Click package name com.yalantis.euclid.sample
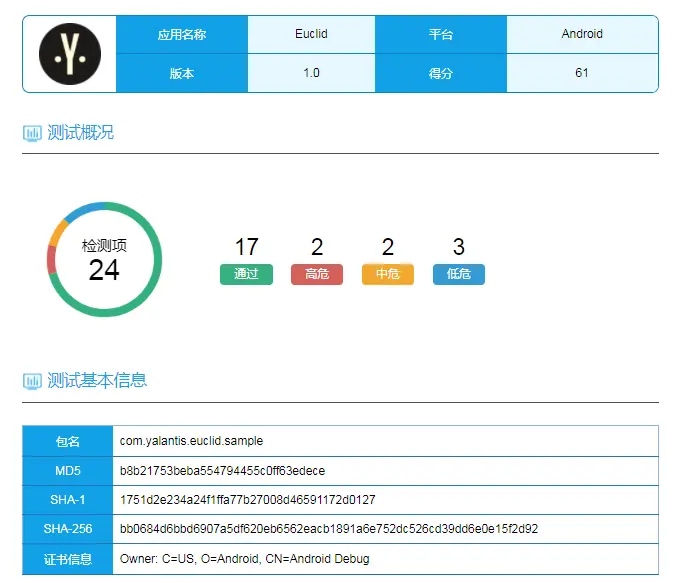 click(x=191, y=441)
